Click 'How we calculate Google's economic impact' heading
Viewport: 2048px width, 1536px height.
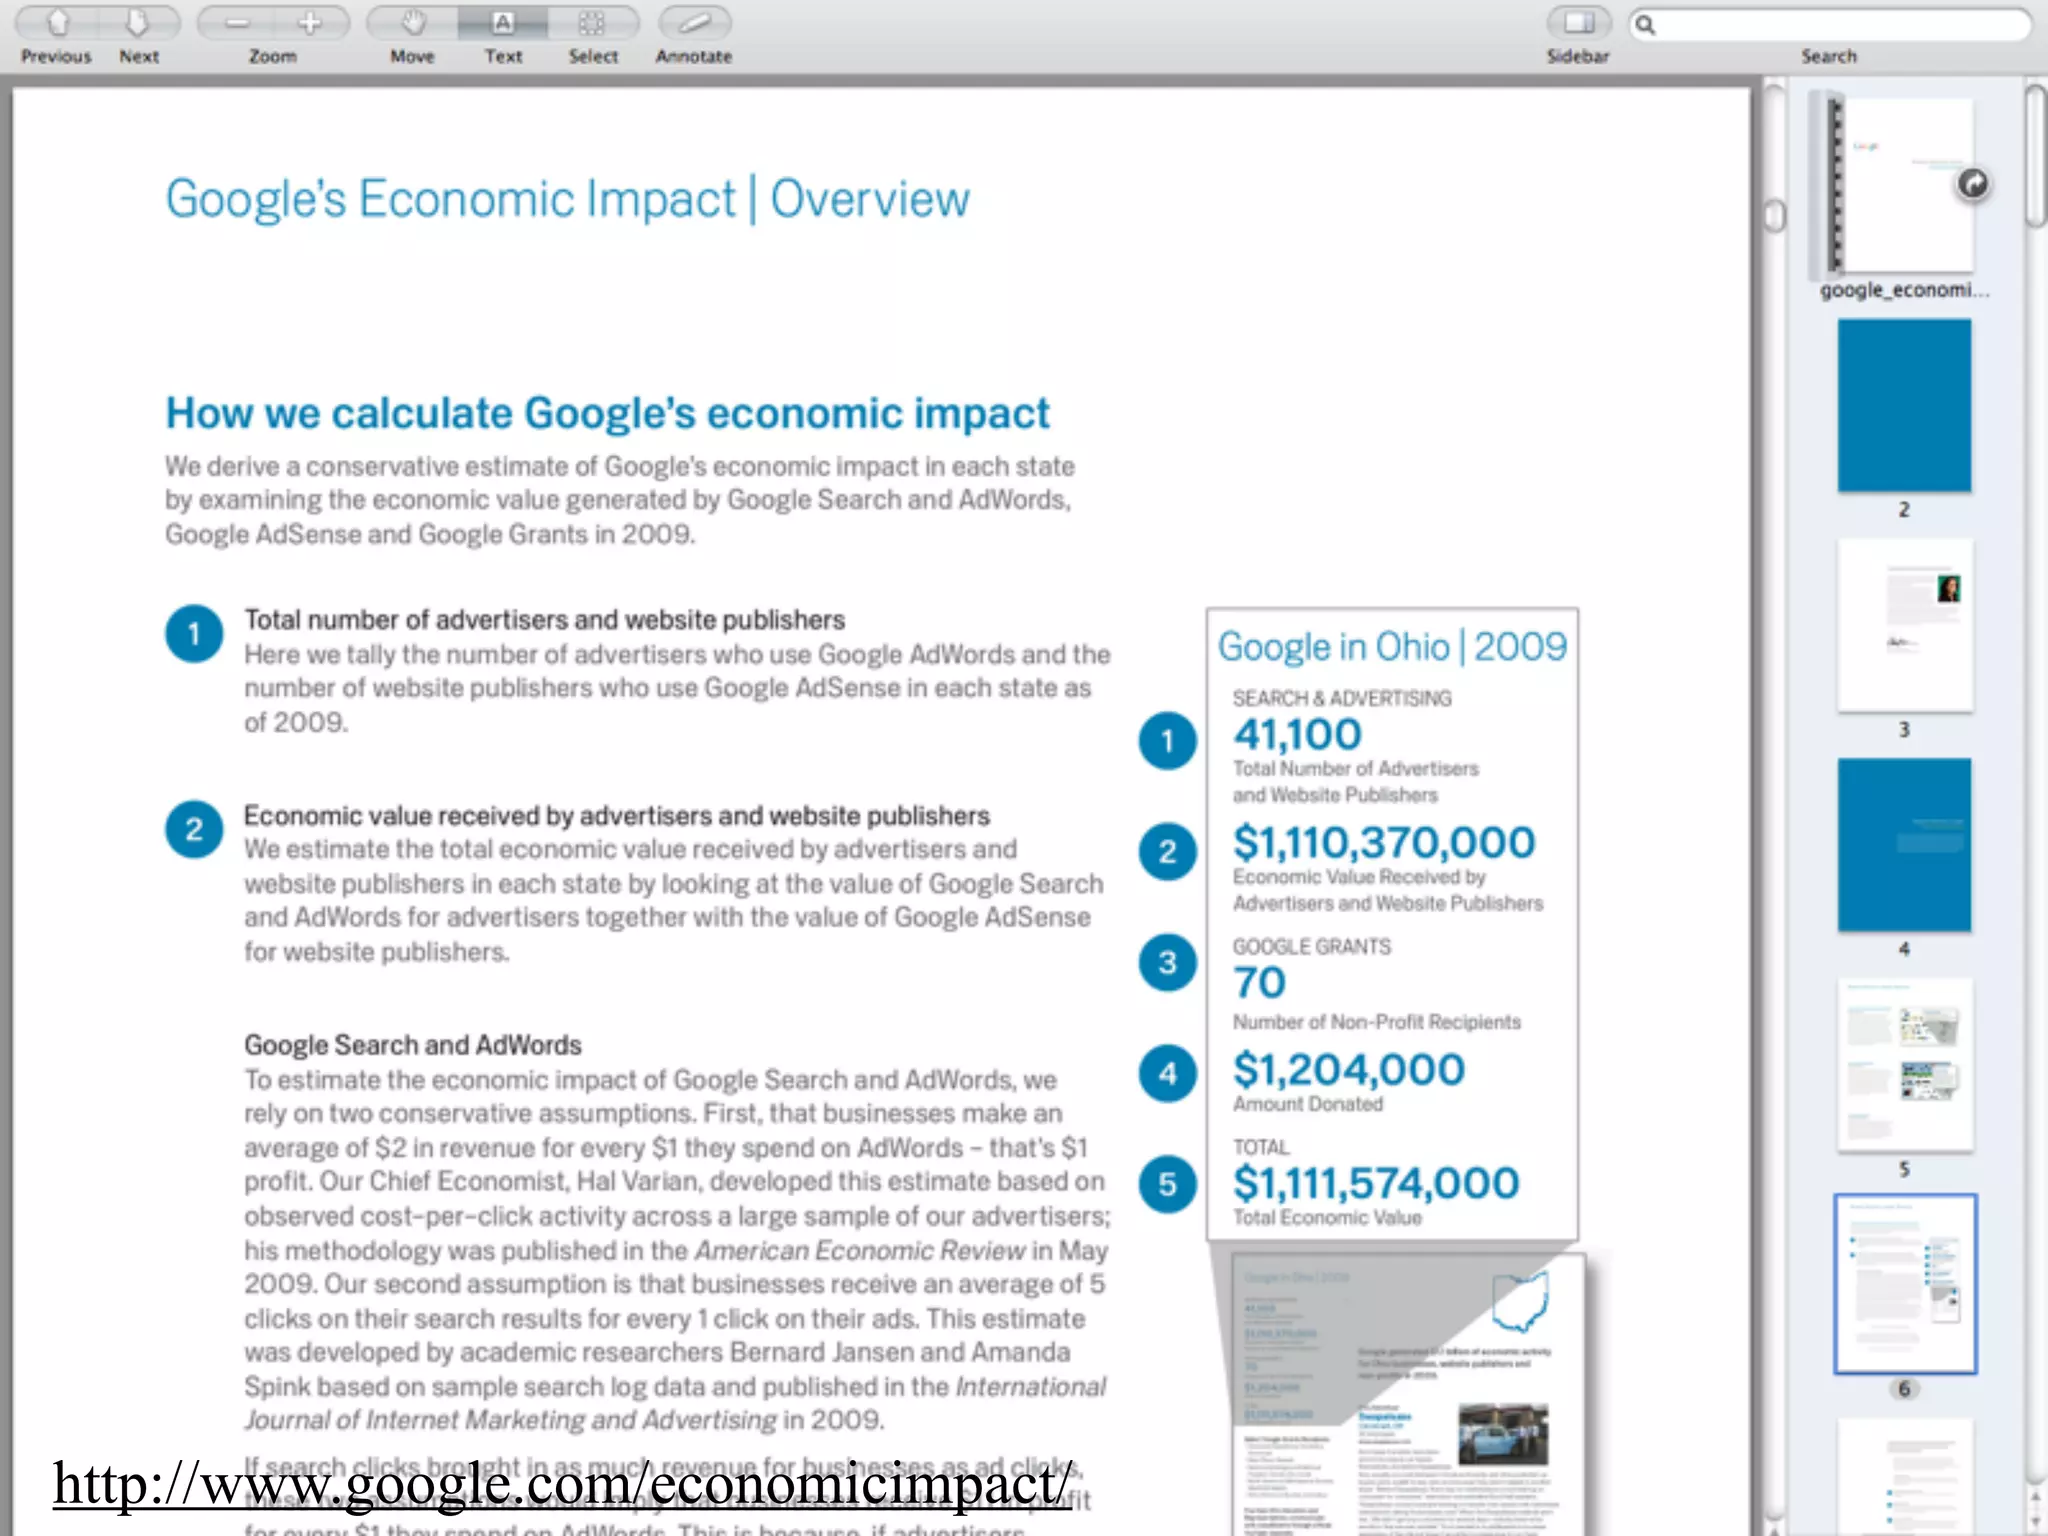(607, 413)
